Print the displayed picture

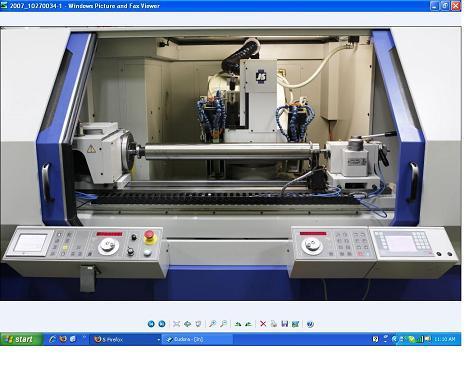(274, 324)
